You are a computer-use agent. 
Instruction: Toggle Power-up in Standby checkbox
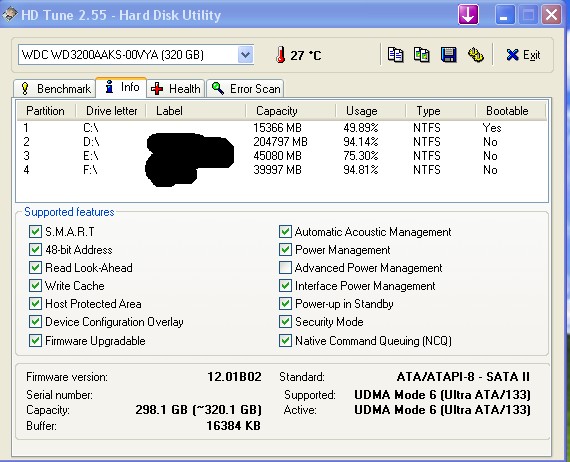[285, 304]
